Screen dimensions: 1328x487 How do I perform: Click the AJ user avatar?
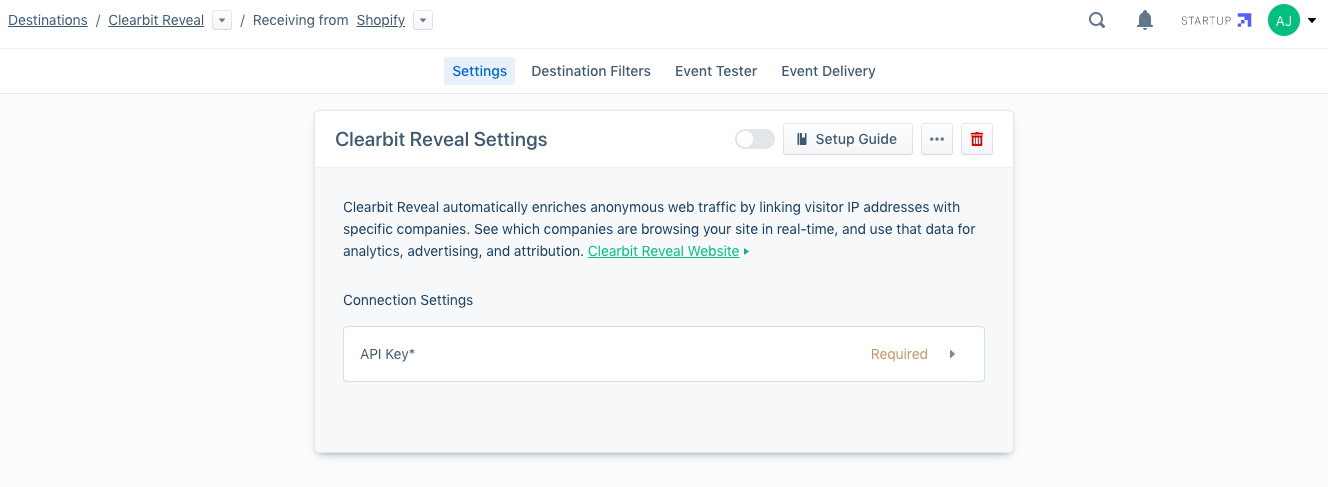(x=1284, y=20)
